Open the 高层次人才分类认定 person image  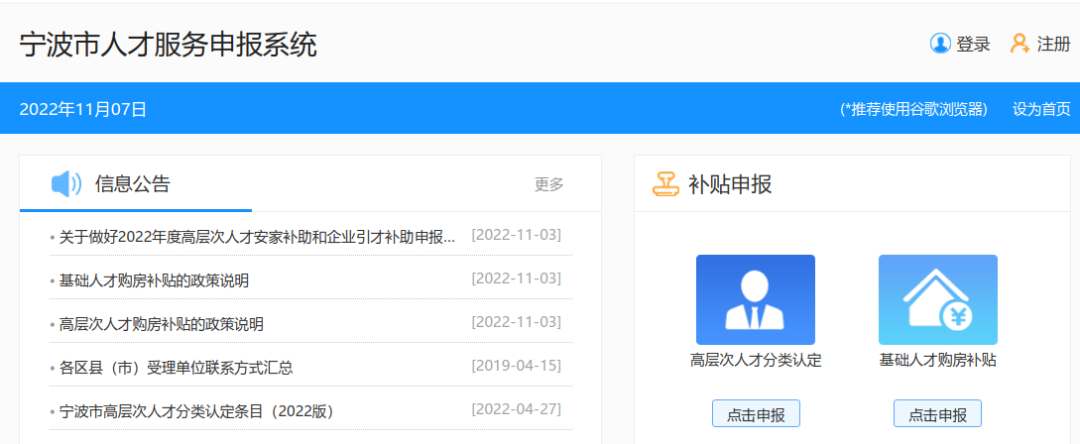[x=756, y=299]
